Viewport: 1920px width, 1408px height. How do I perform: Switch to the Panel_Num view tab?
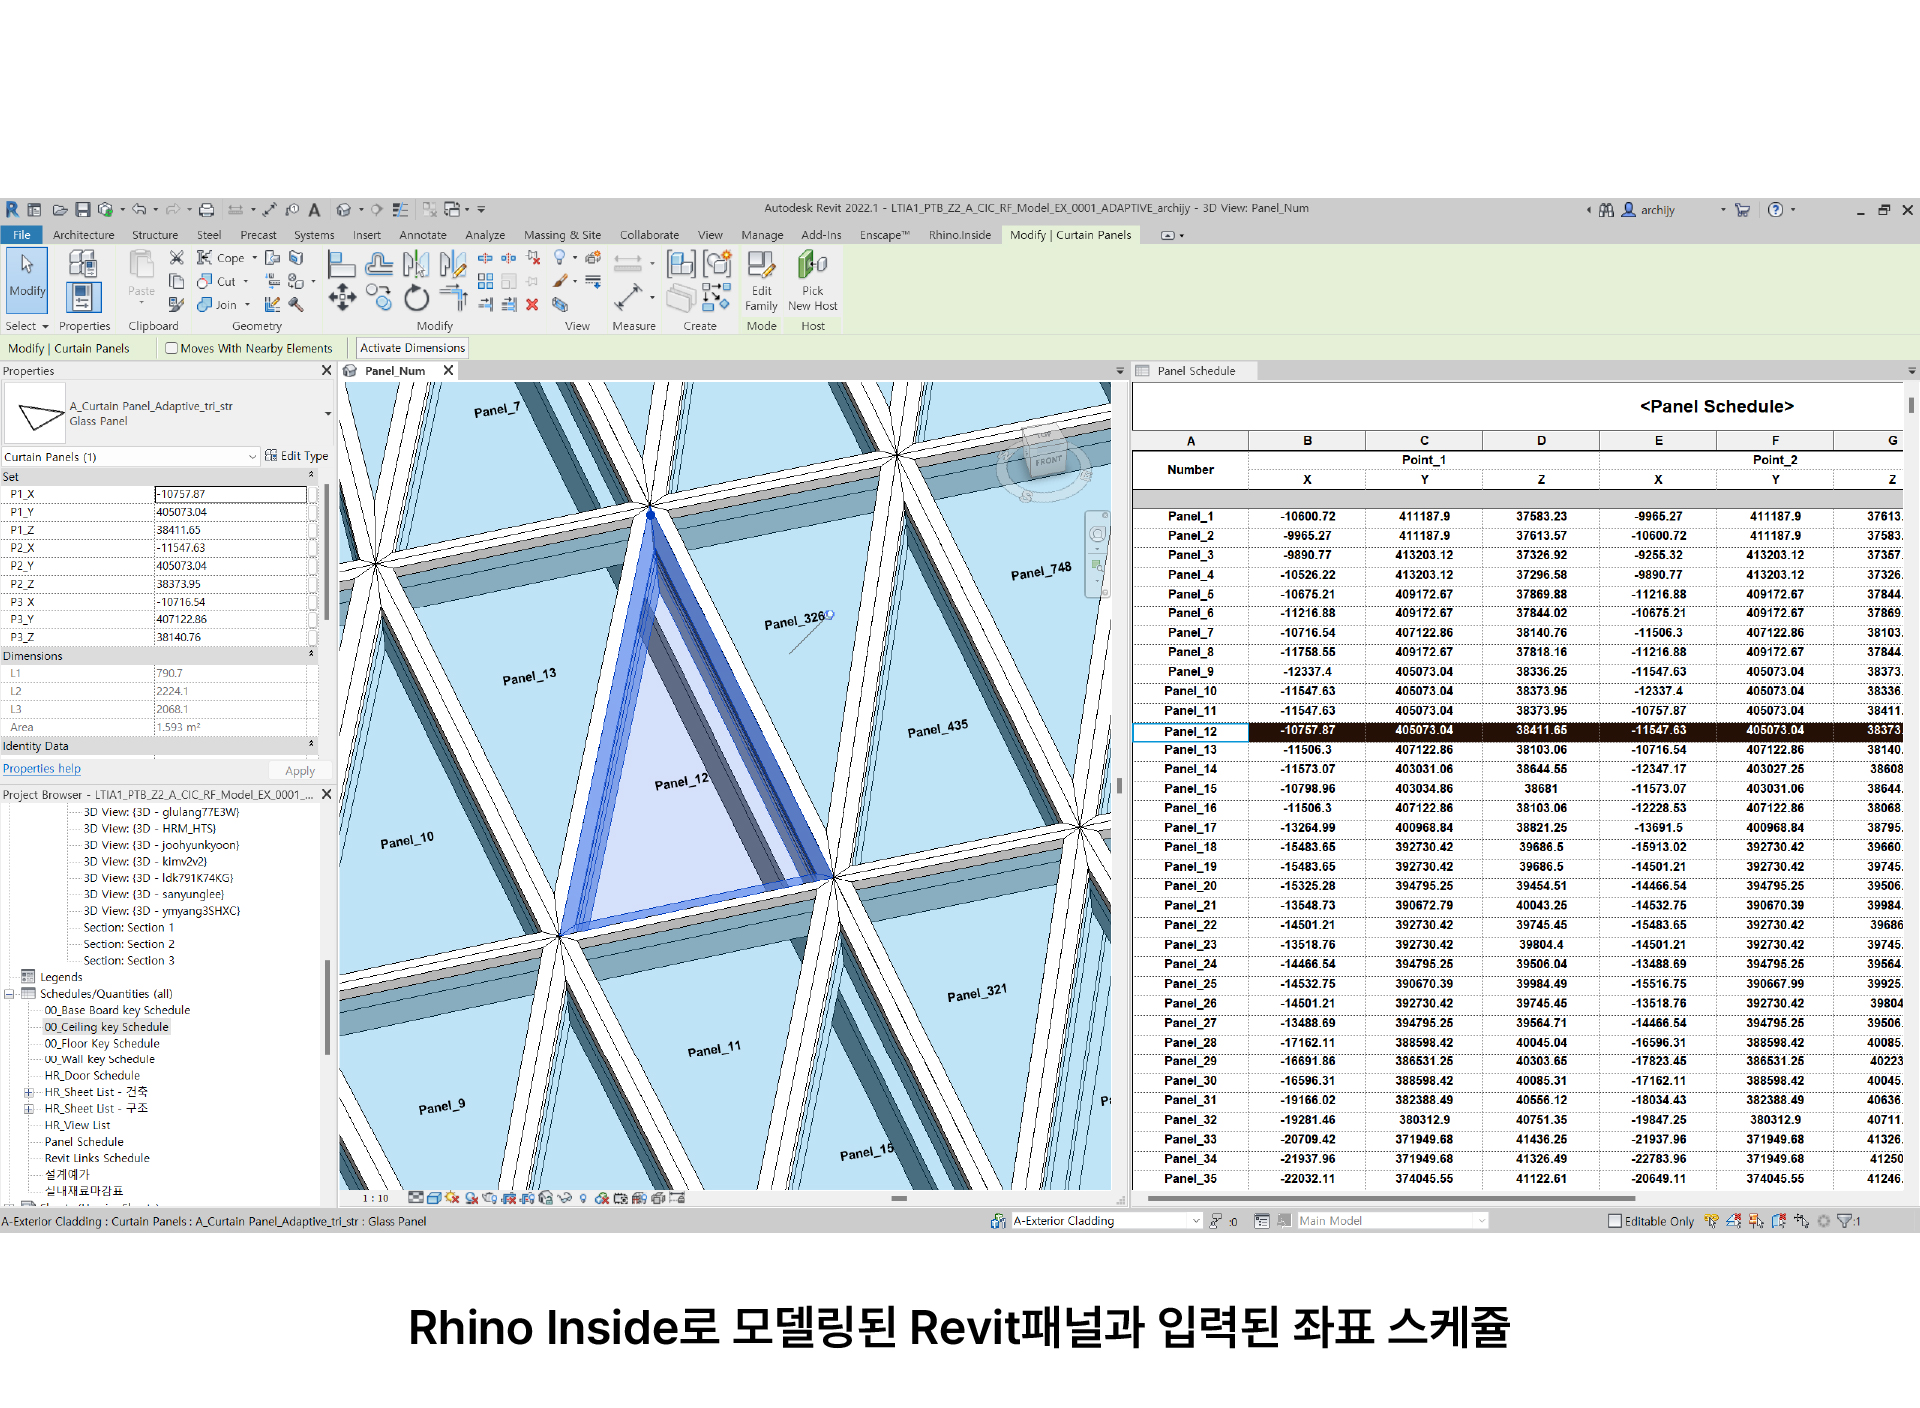point(395,371)
